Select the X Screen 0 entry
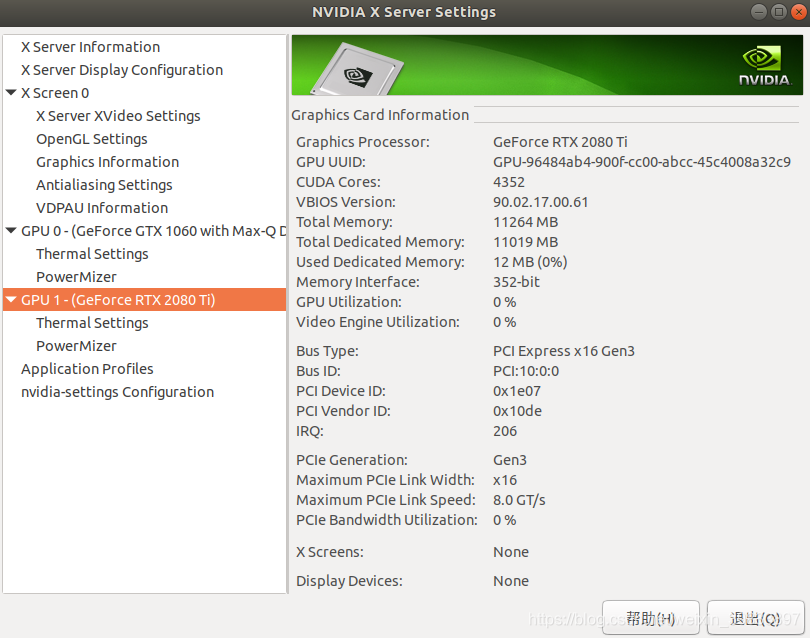 pos(55,93)
